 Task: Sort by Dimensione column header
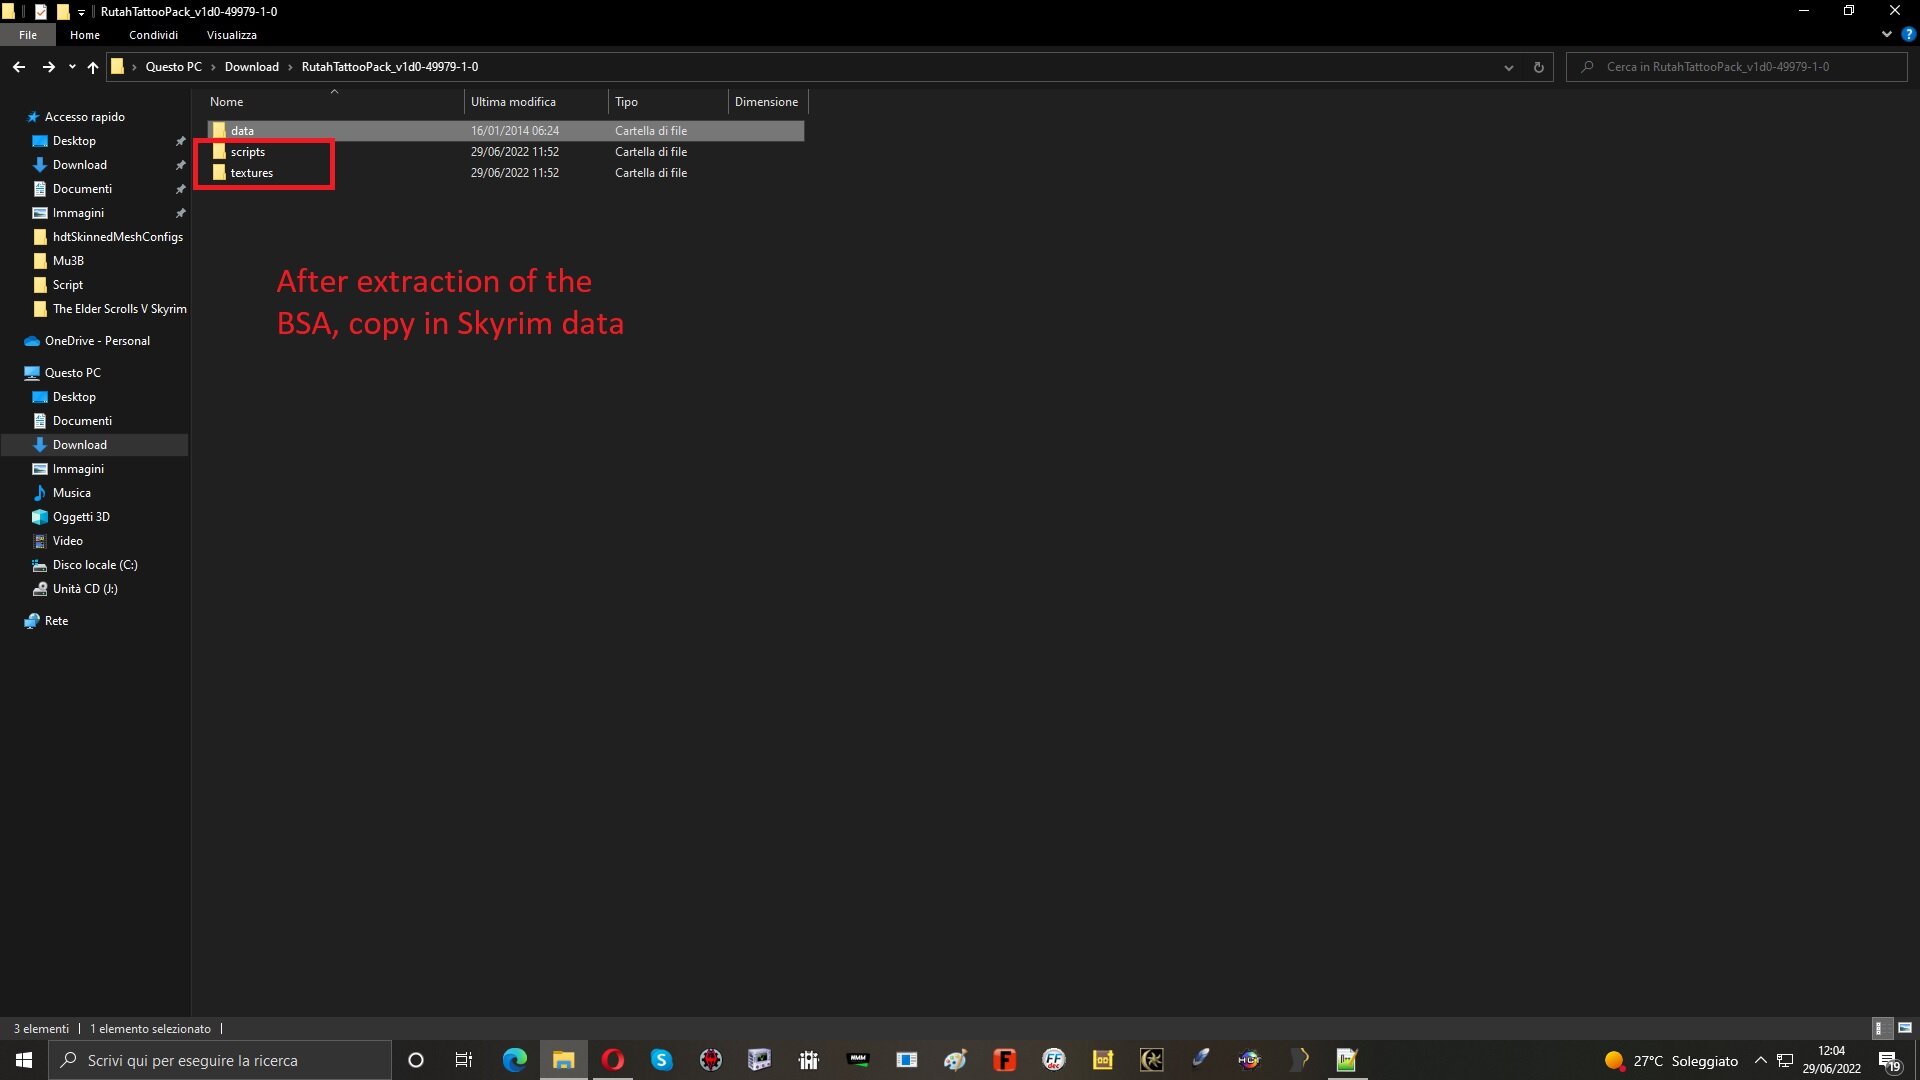pos(767,102)
